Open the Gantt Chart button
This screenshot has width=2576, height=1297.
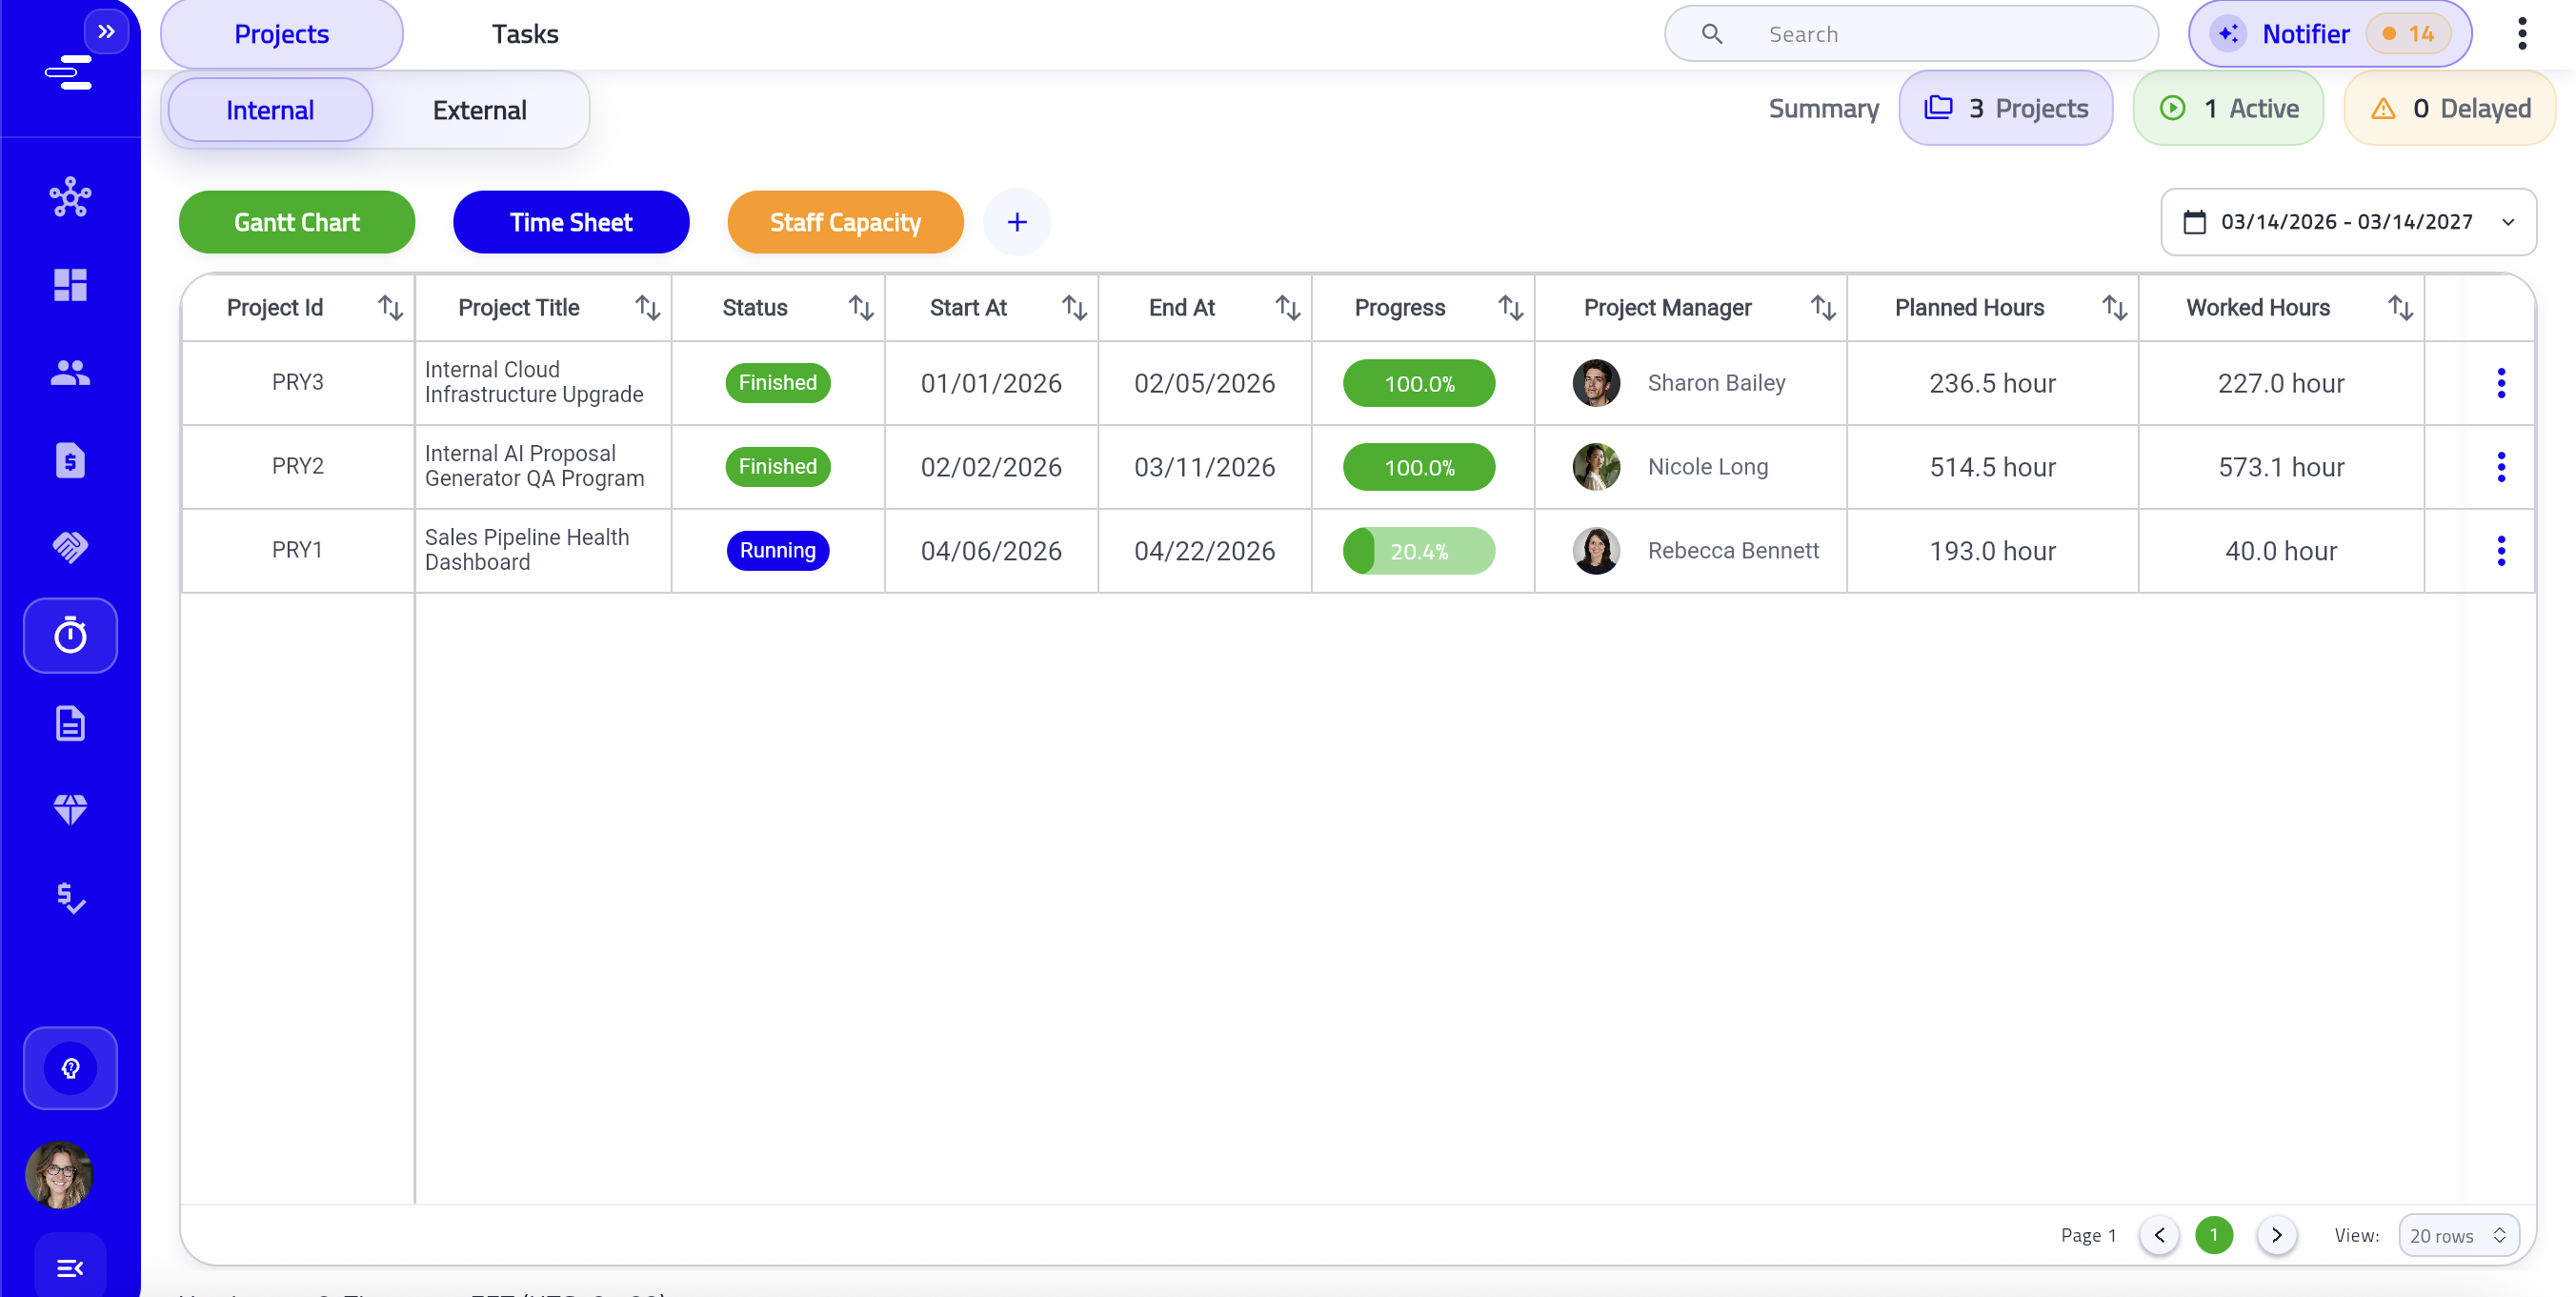coord(296,222)
